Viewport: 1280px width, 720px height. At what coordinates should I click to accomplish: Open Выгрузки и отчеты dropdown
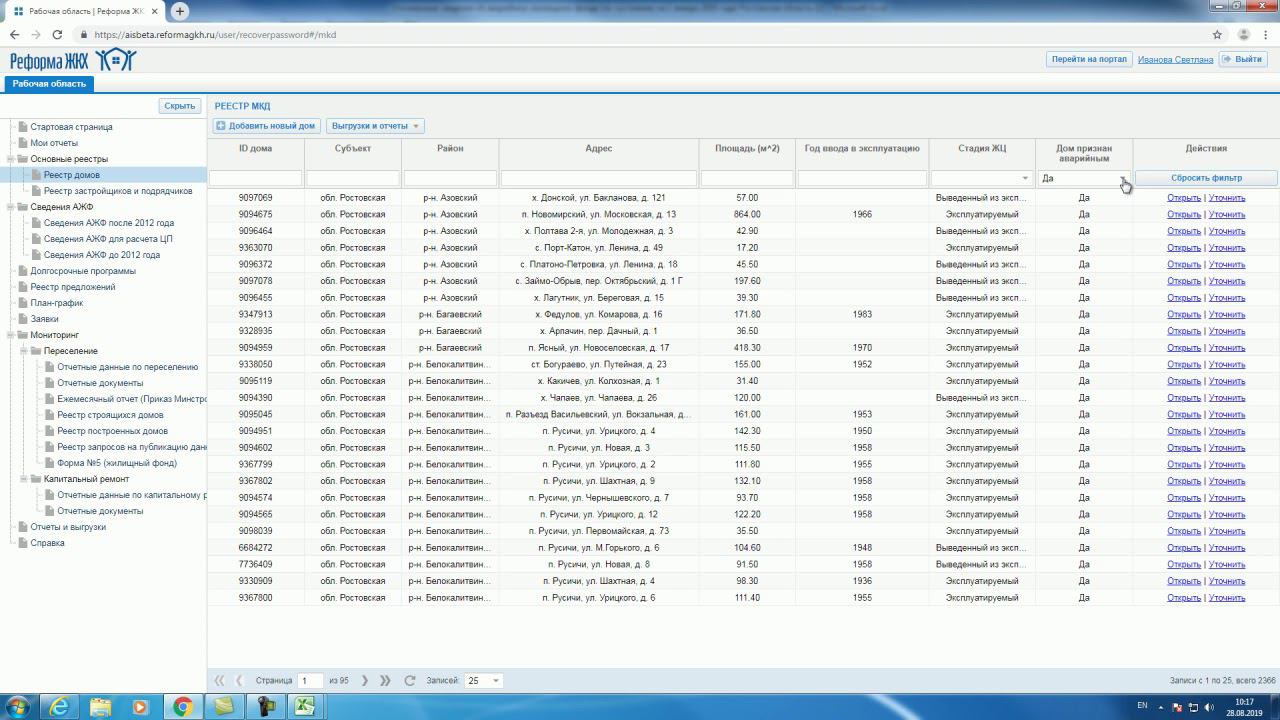(375, 126)
